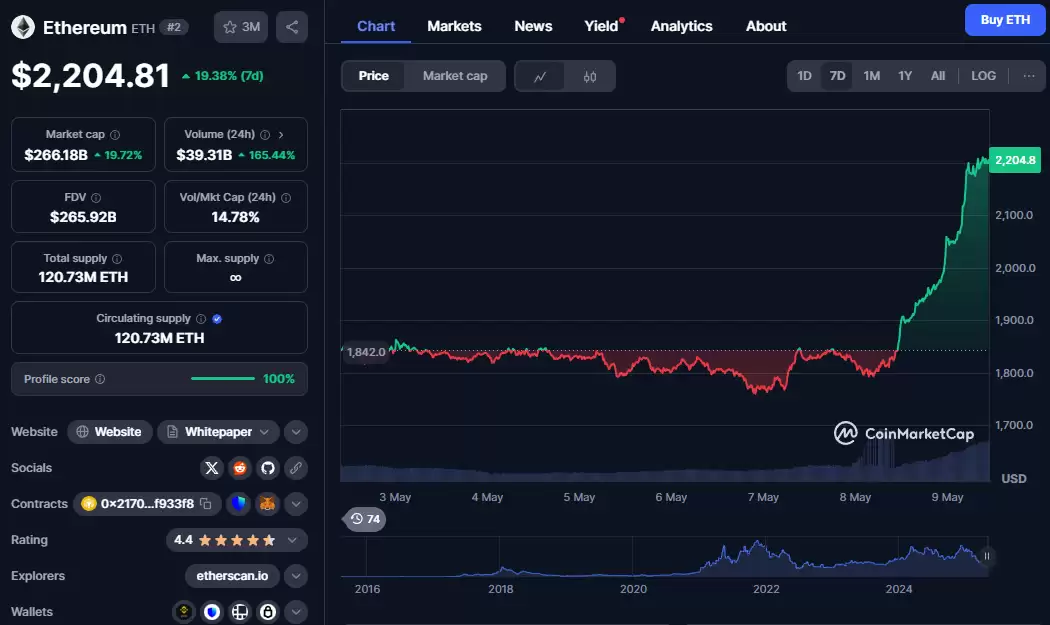Toggle LOG scale on chart
Screen dimensions: 1050x625
[x=983, y=76]
